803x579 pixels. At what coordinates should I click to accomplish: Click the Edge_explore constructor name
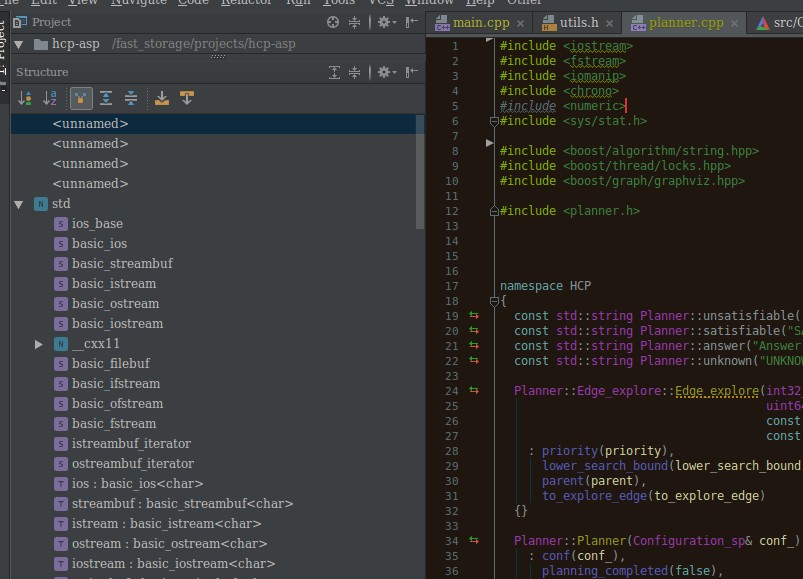point(716,391)
